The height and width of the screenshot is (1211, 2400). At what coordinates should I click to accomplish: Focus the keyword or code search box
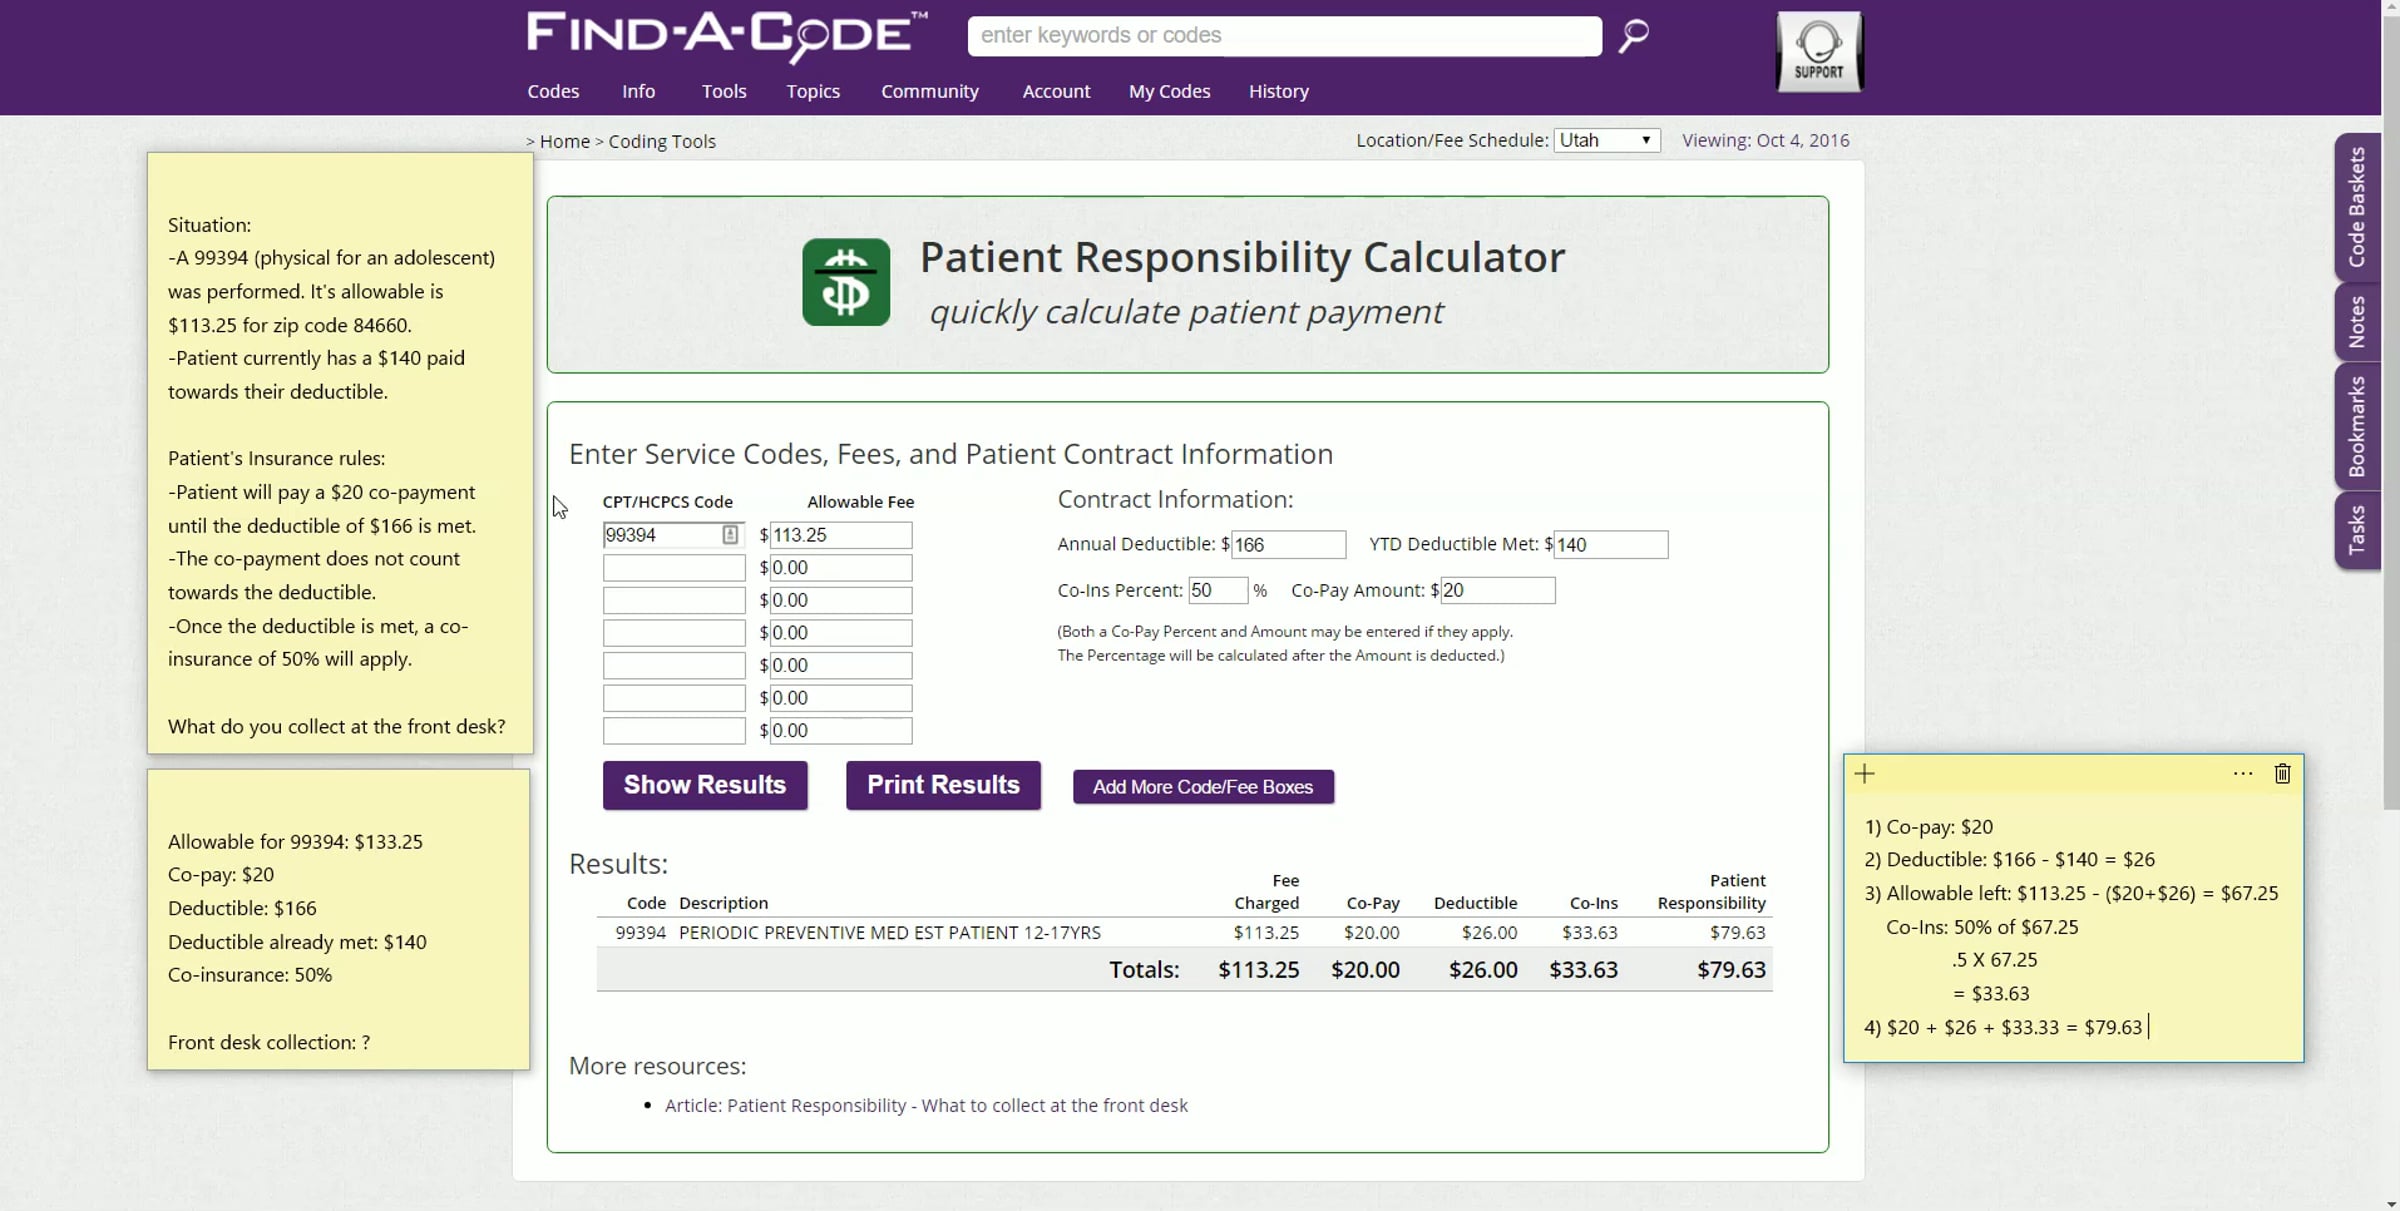[x=1284, y=36]
